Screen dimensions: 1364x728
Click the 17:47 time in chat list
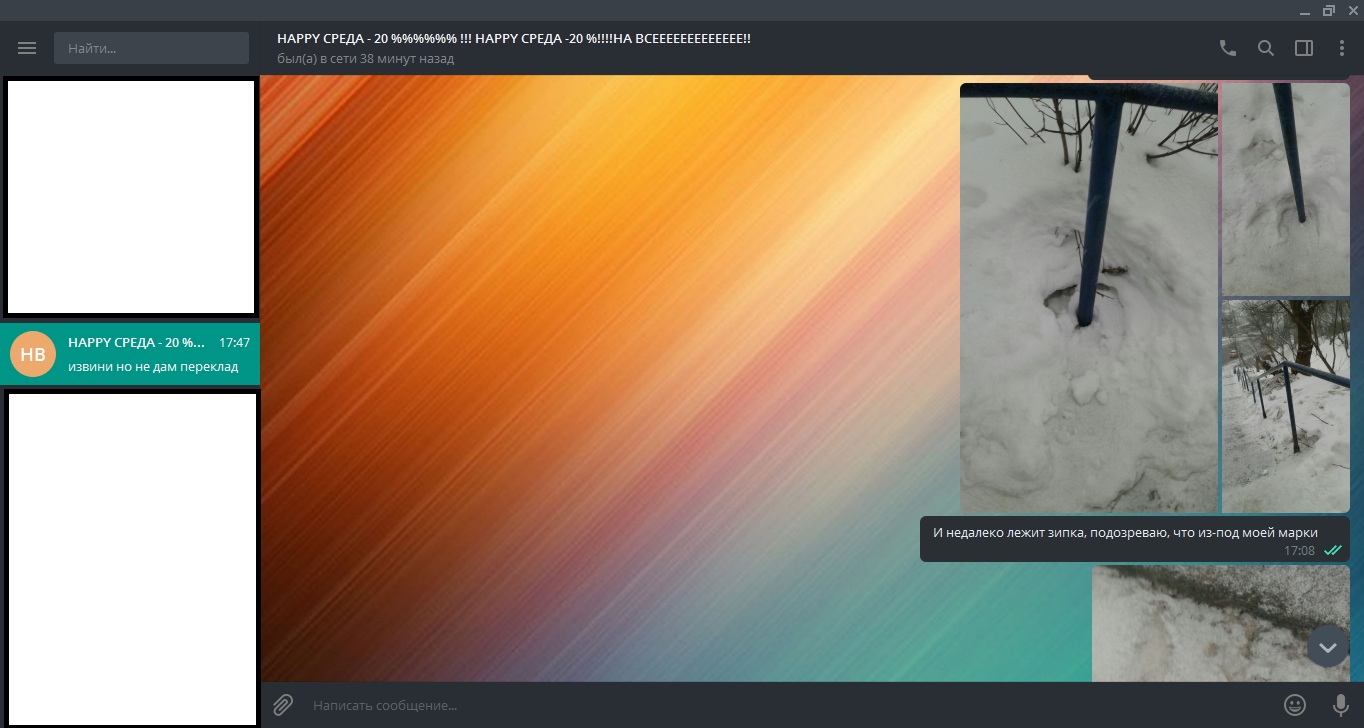click(234, 342)
